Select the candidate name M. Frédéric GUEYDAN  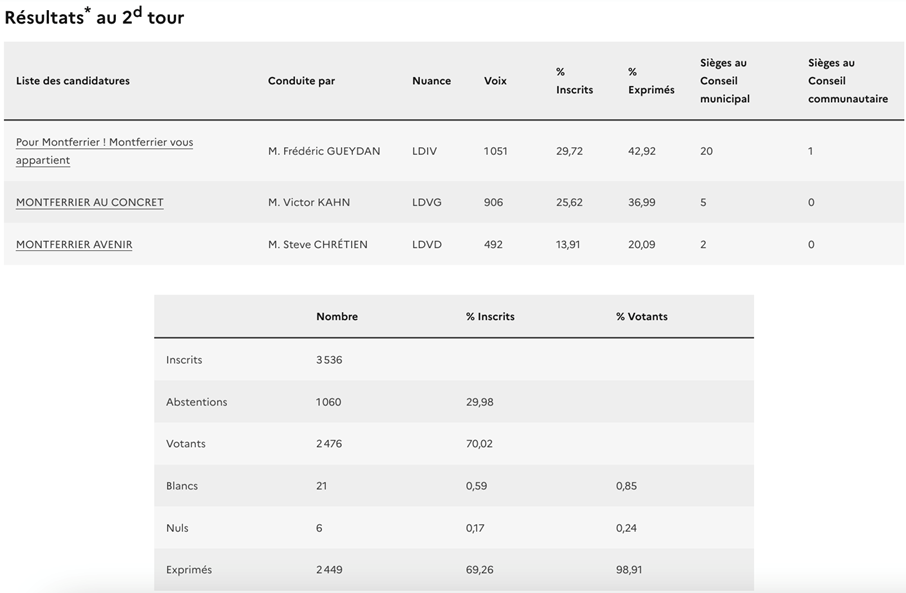tap(324, 151)
